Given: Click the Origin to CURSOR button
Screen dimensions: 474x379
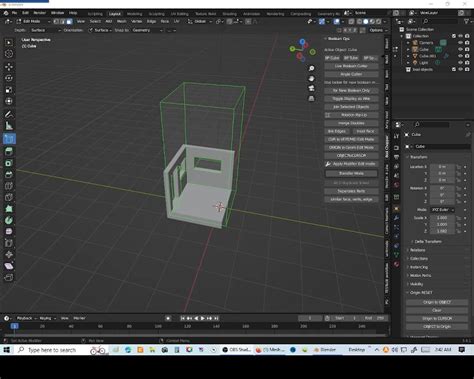Looking at the screenshot, I should tap(437, 318).
